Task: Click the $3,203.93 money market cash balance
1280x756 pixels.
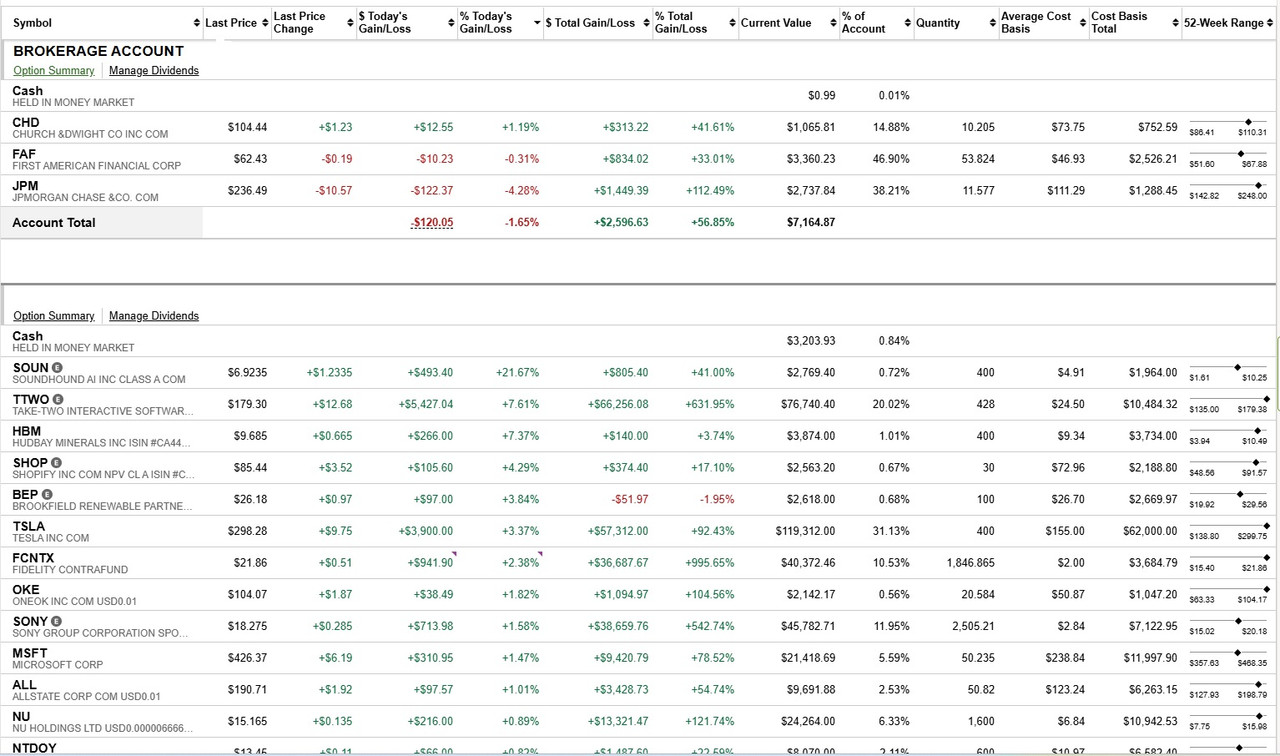Action: (x=811, y=340)
